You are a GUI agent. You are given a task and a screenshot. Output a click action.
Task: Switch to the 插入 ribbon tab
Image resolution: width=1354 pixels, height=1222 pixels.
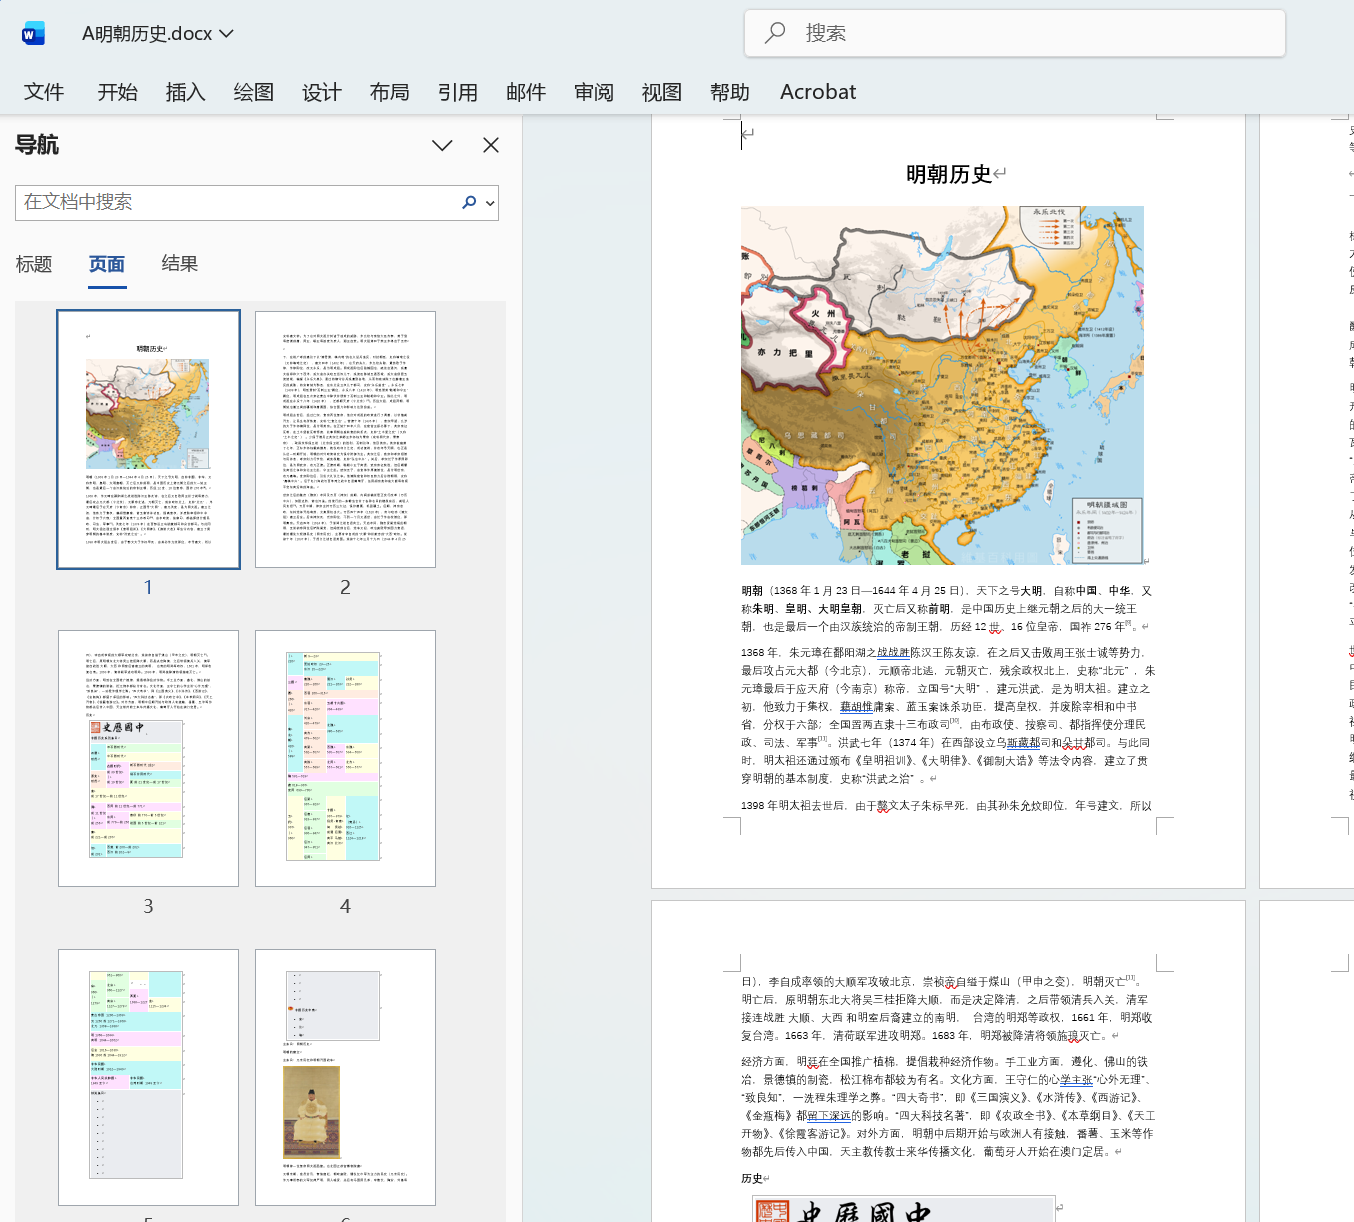185,92
